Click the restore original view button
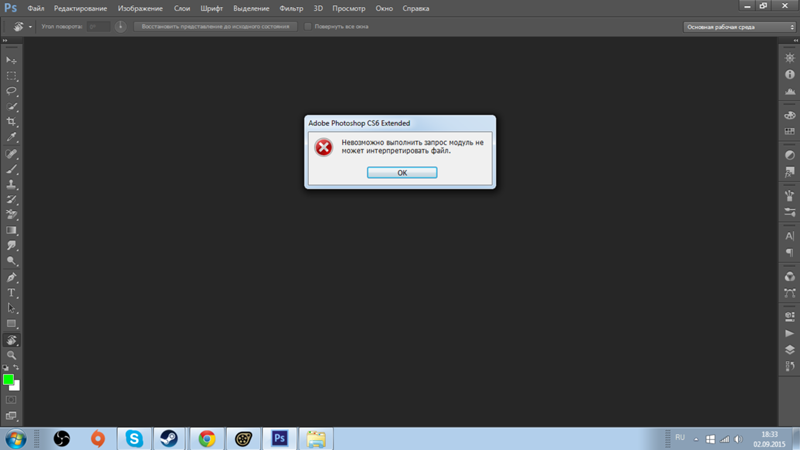 pyautogui.click(x=215, y=27)
